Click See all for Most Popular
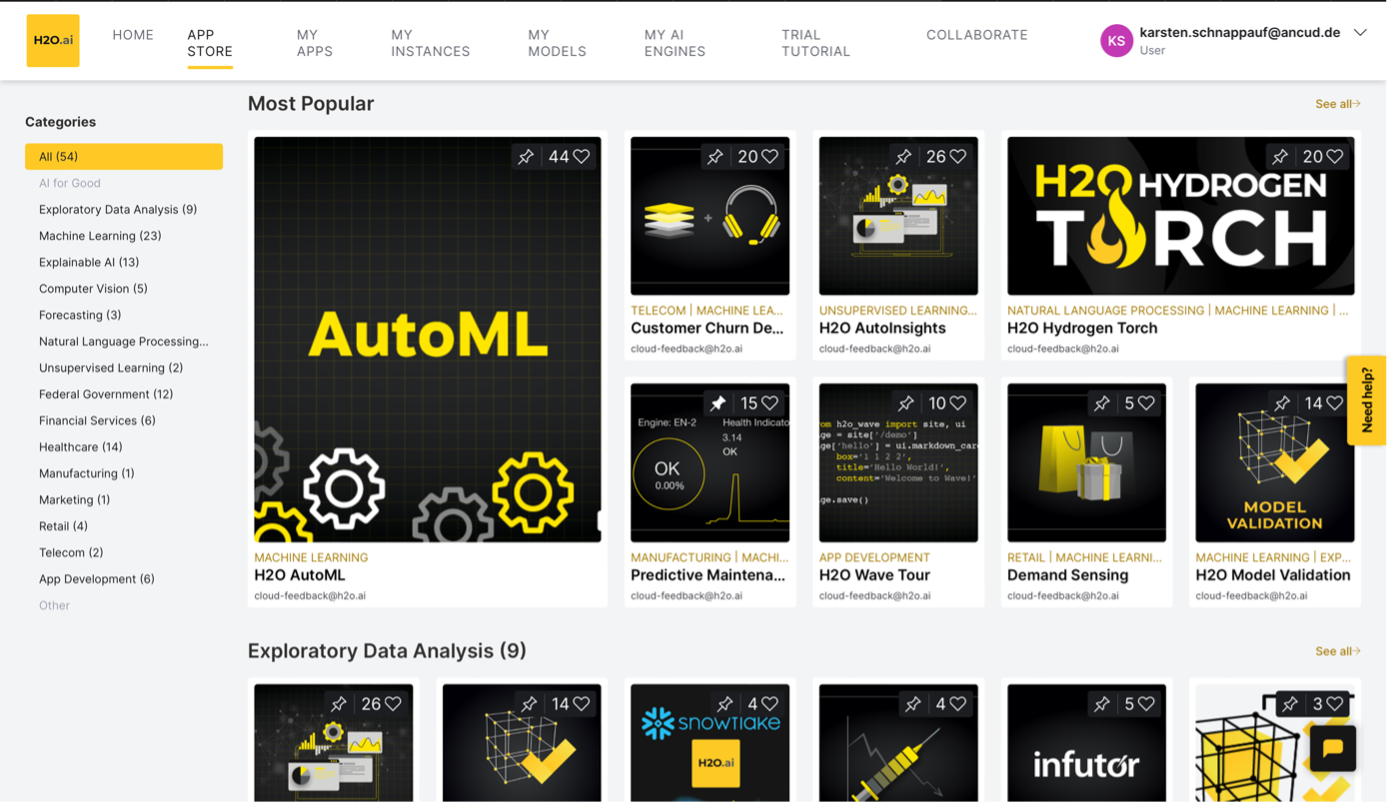The height and width of the screenshot is (806, 1390). (x=1337, y=103)
